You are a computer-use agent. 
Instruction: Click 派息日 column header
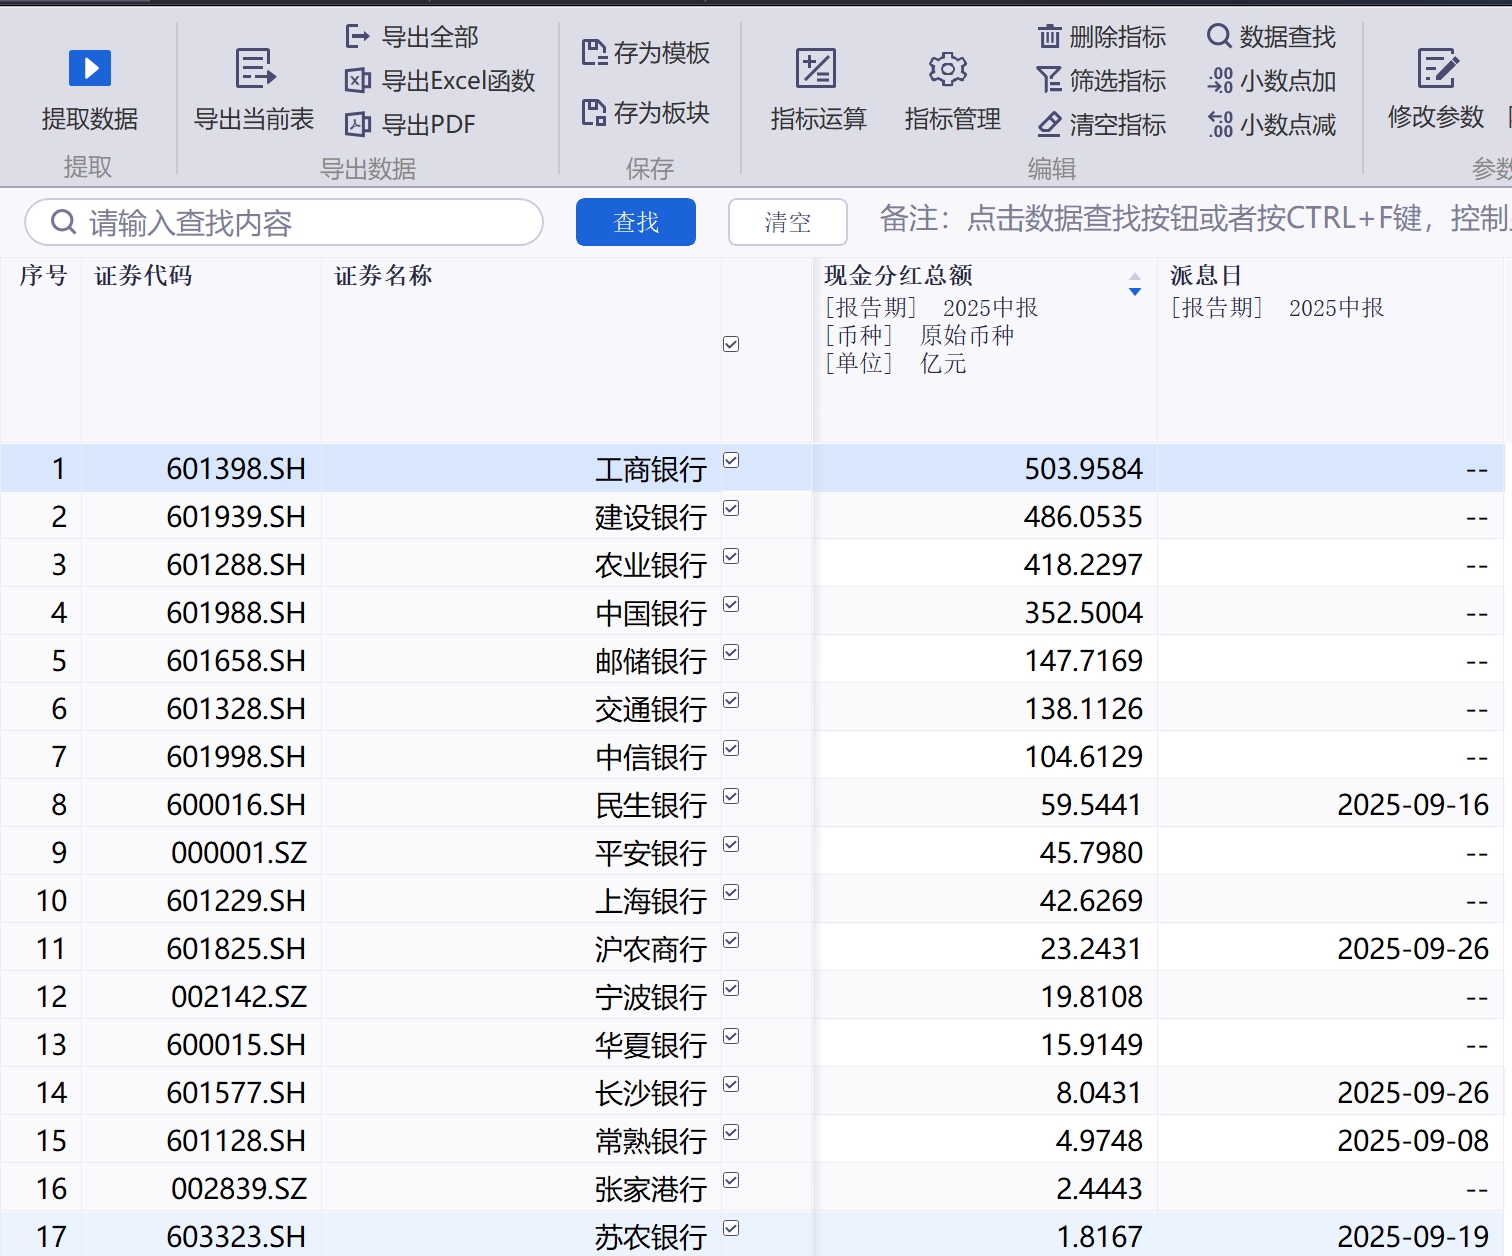coord(1206,276)
